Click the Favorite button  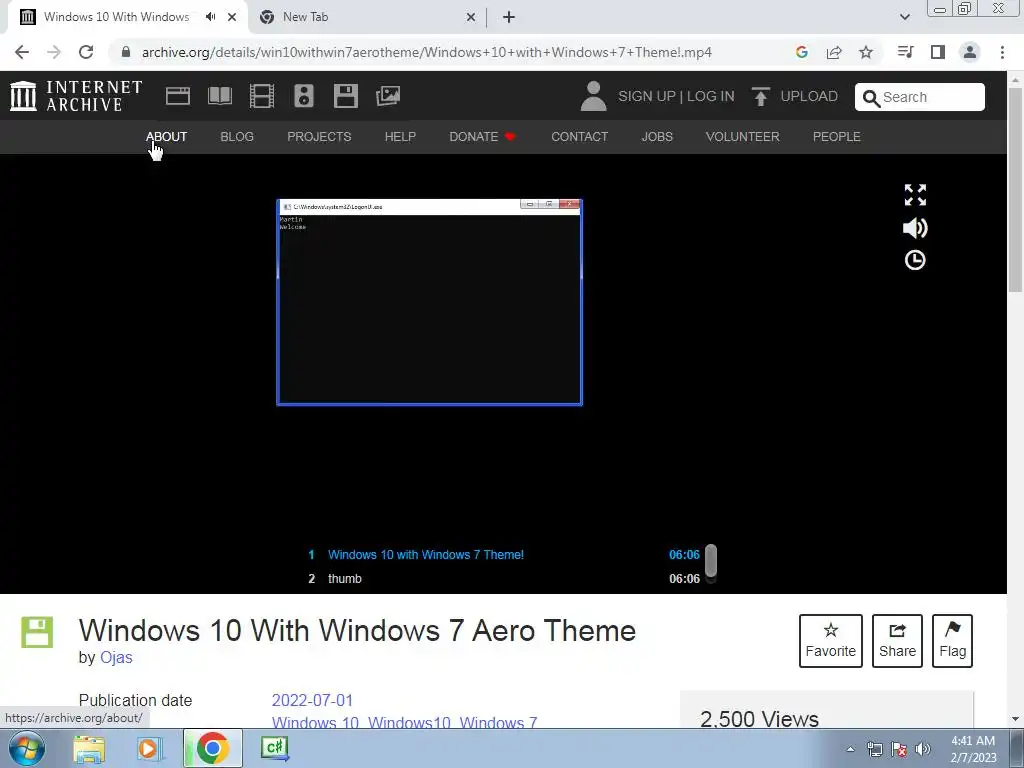831,641
